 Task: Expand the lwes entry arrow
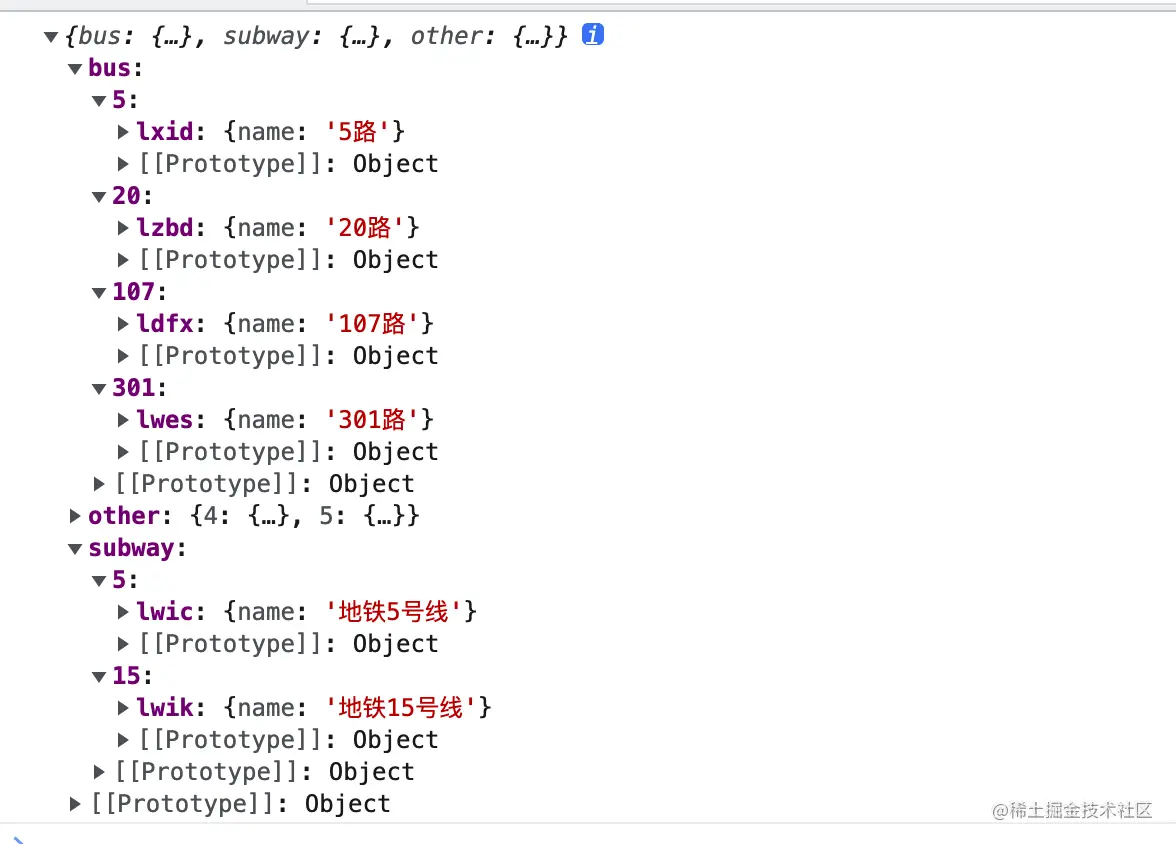[123, 419]
